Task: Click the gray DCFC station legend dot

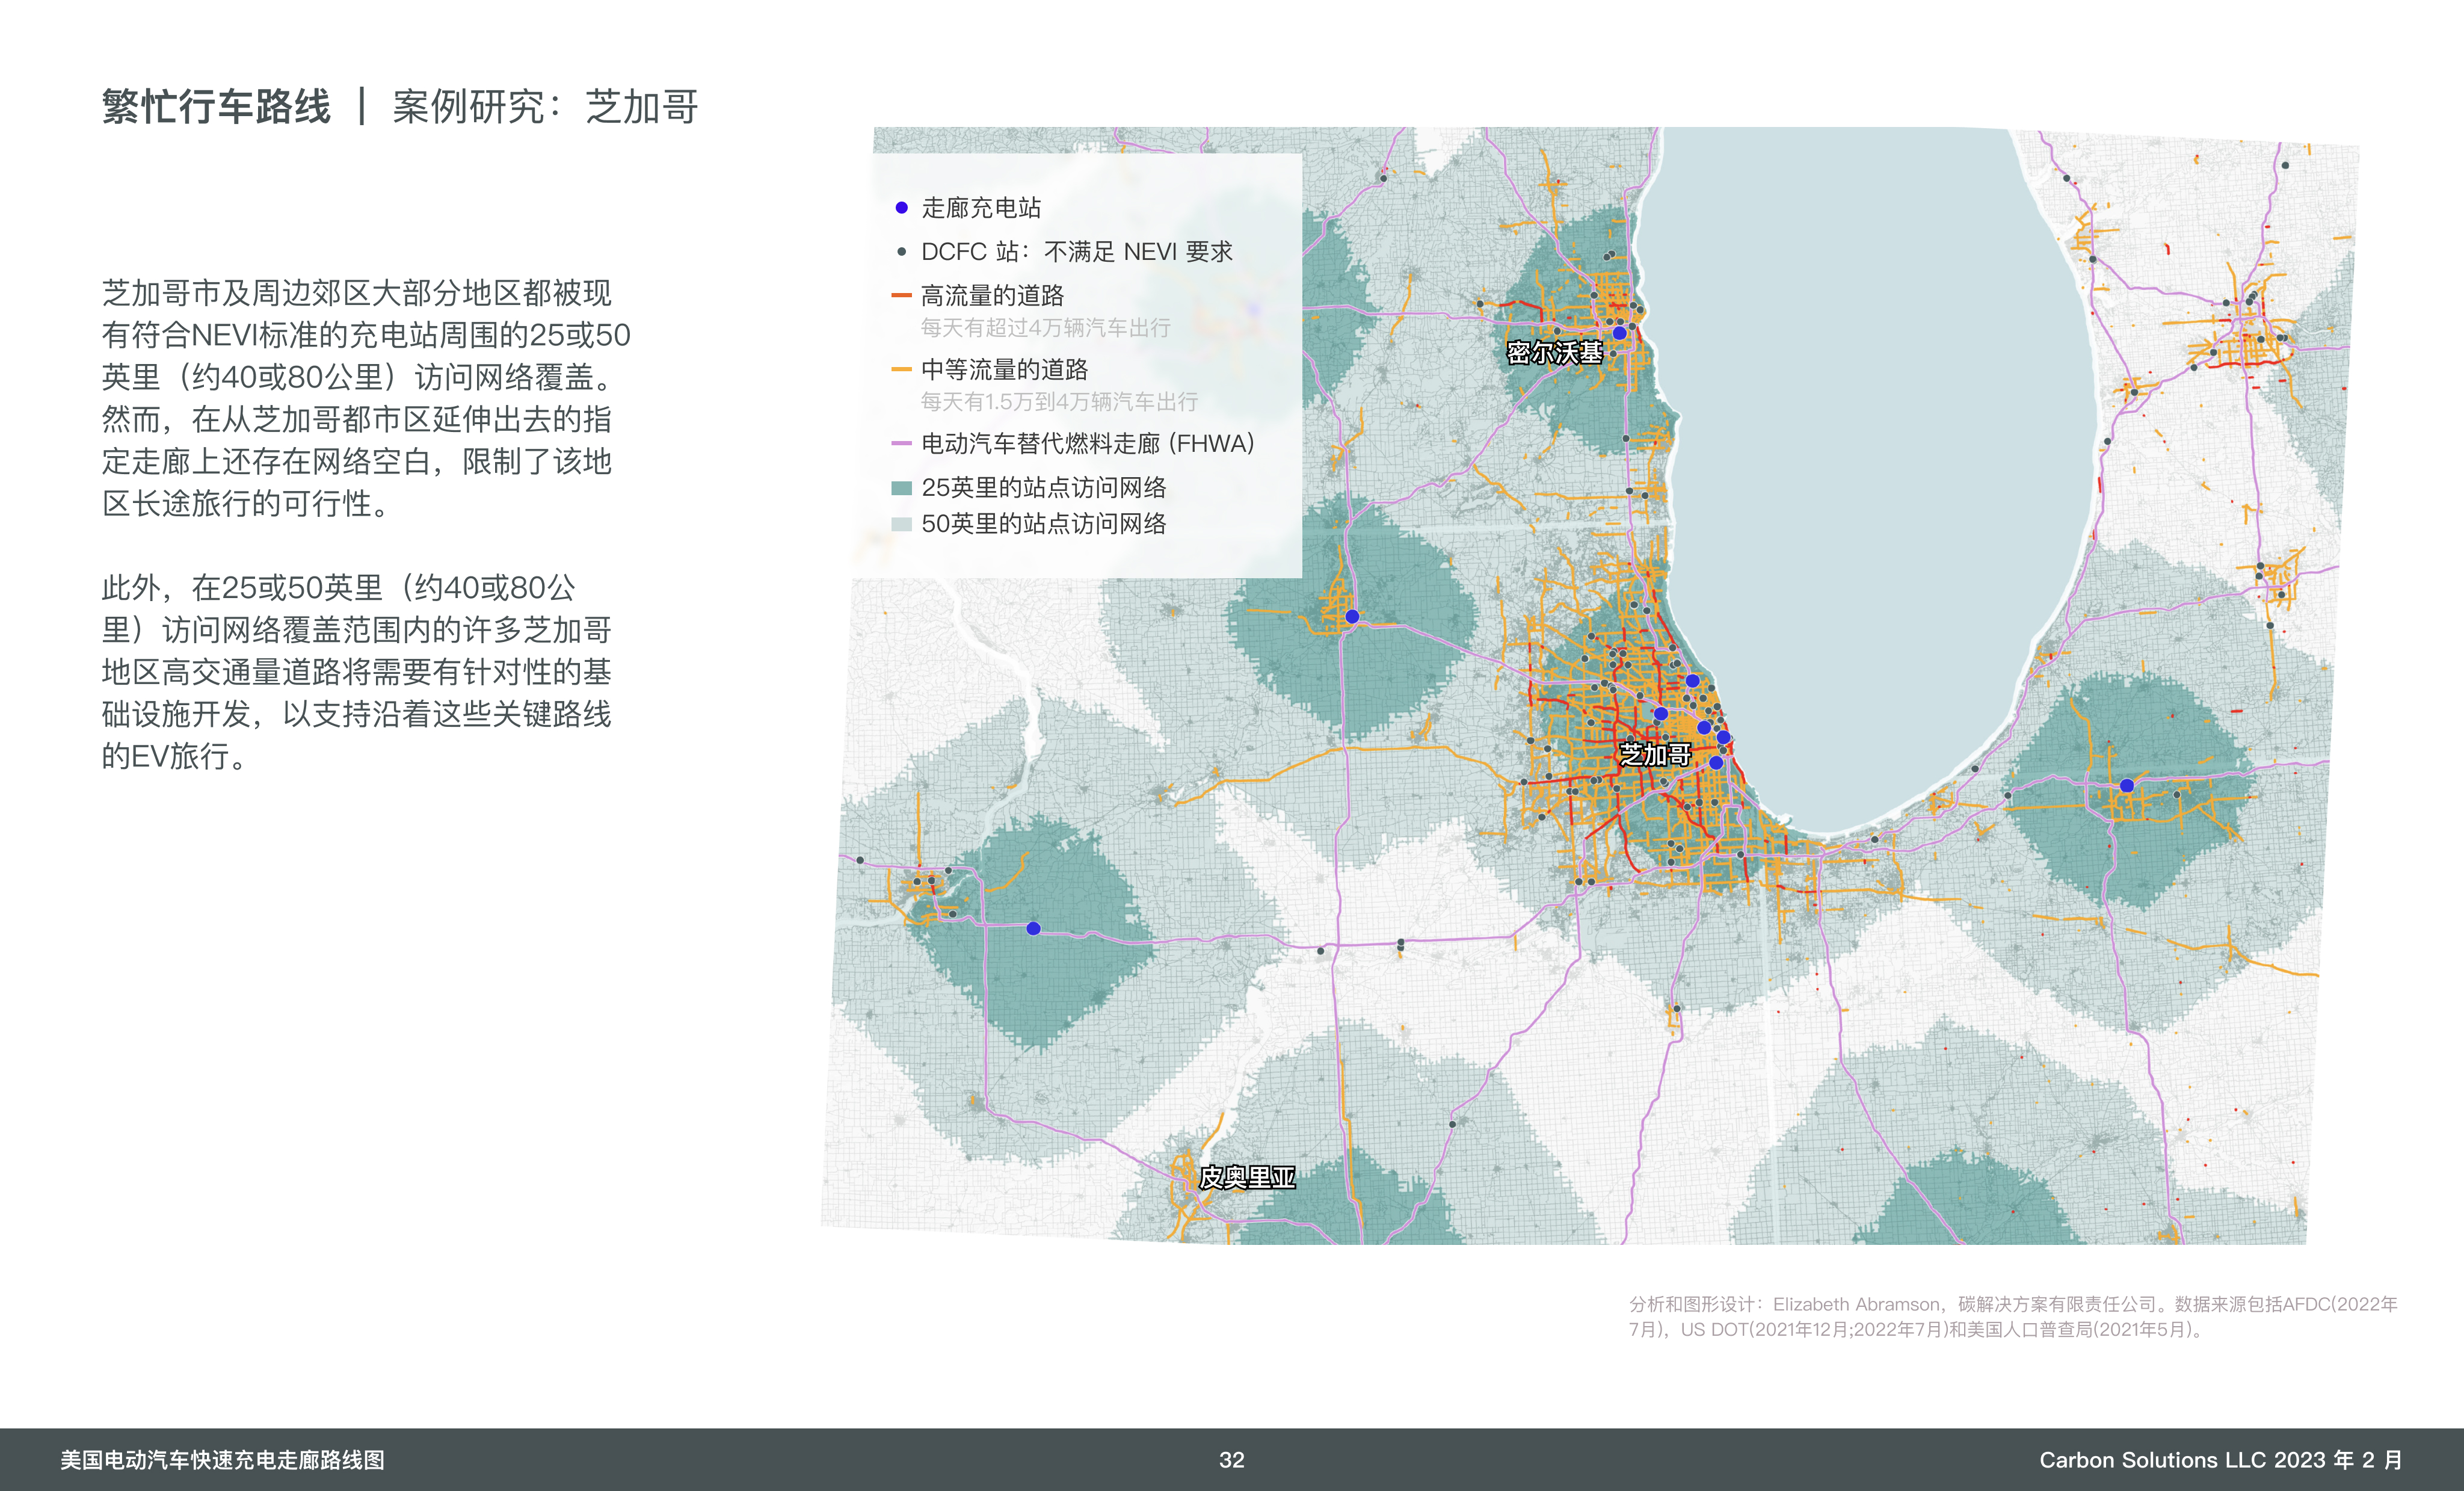Action: tap(901, 252)
